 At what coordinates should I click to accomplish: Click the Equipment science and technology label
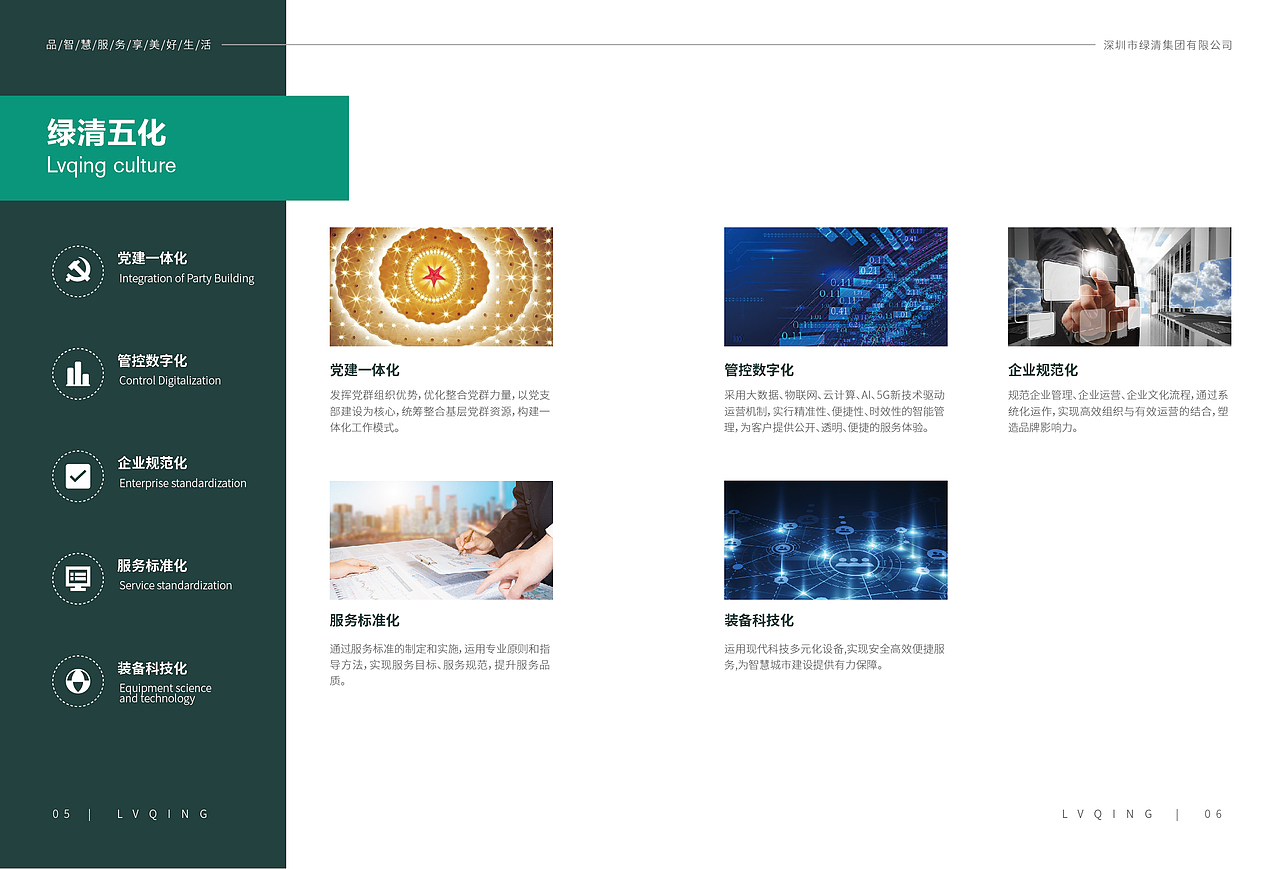coord(165,693)
